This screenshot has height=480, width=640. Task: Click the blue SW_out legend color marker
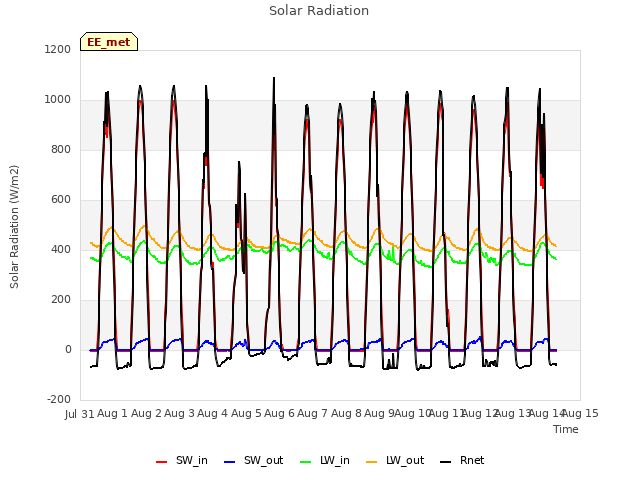[230, 462]
